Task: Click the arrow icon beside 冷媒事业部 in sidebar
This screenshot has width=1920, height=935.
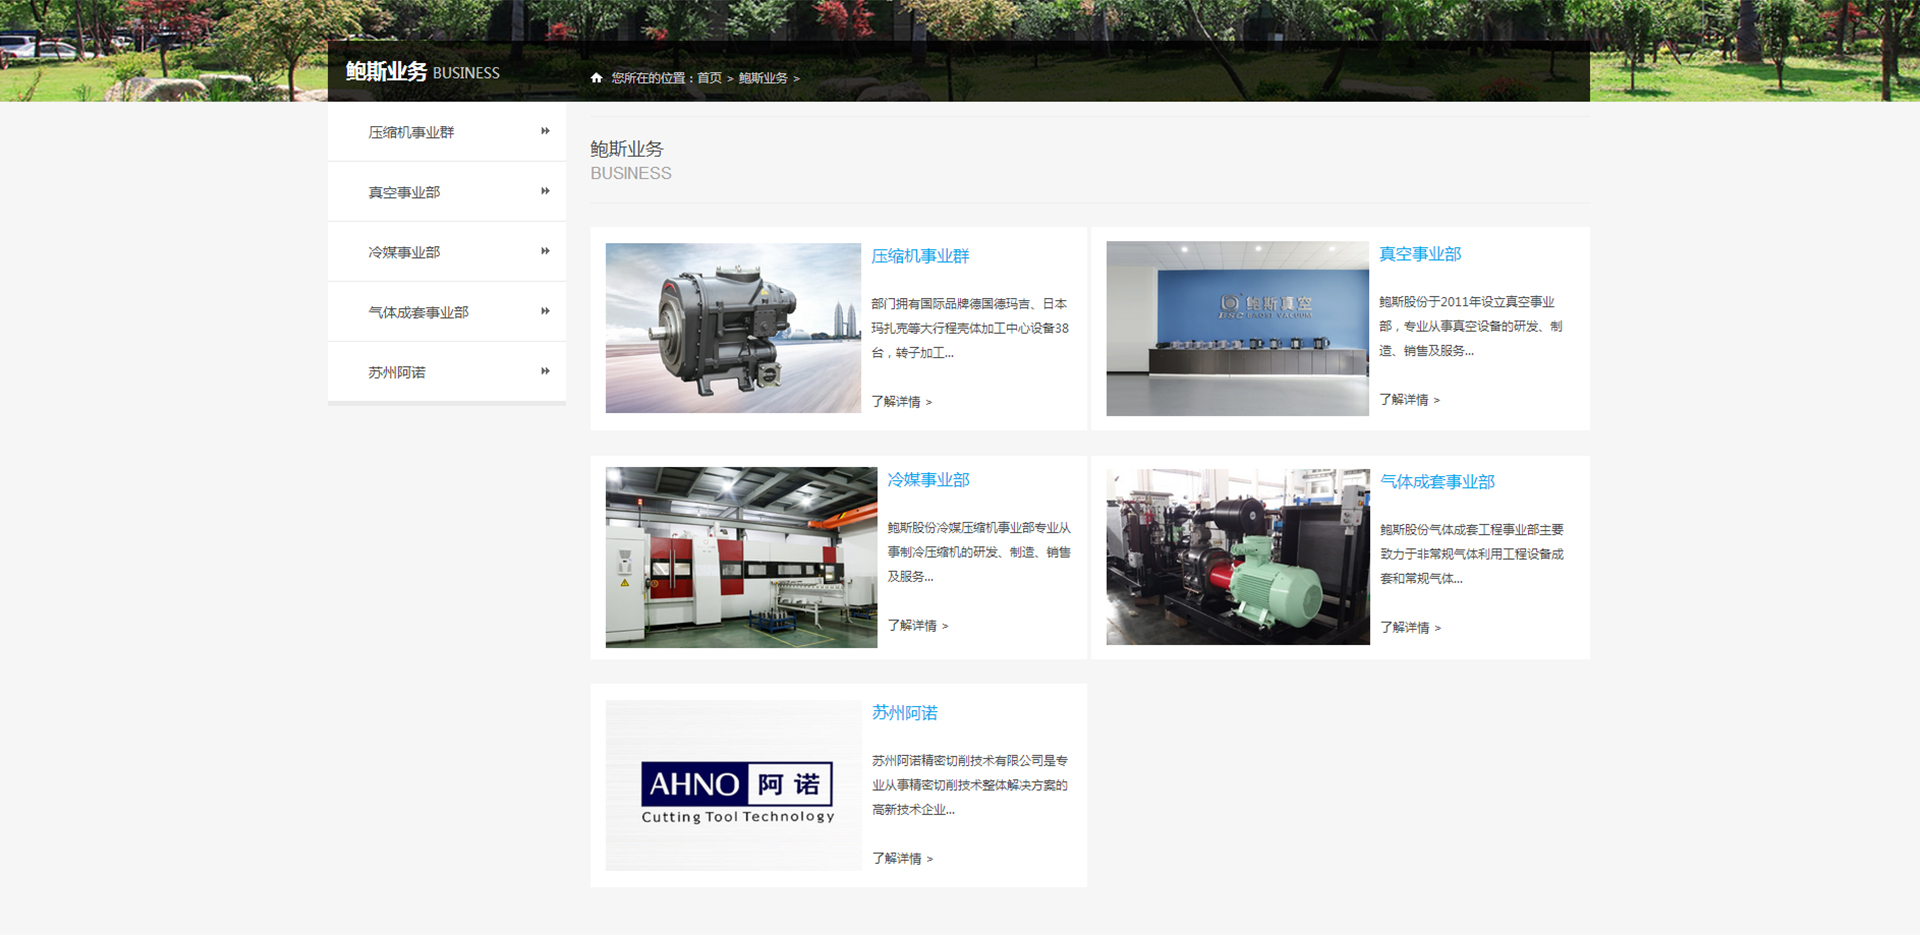Action: tap(545, 251)
